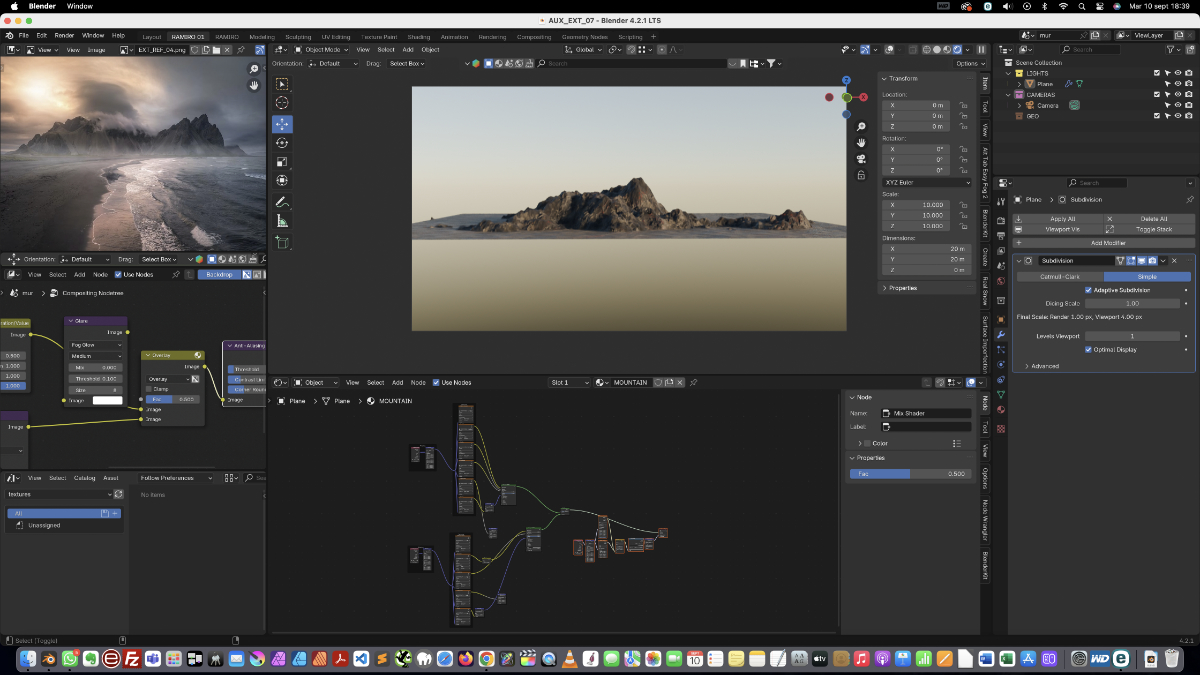Toggle camera view icon in viewport
The image size is (1200, 675).
(x=861, y=159)
